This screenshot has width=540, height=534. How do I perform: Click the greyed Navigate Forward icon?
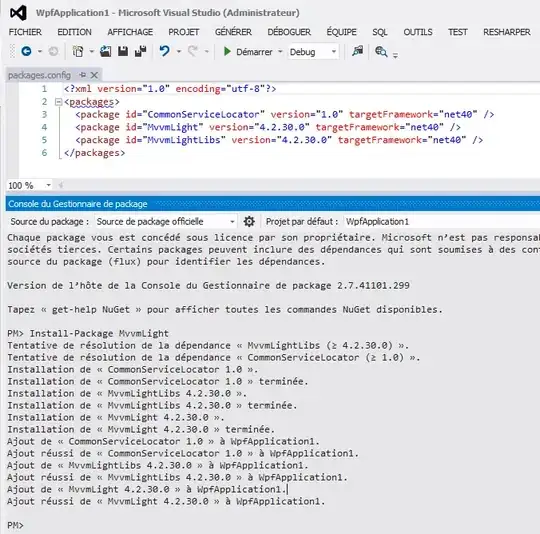[53, 52]
